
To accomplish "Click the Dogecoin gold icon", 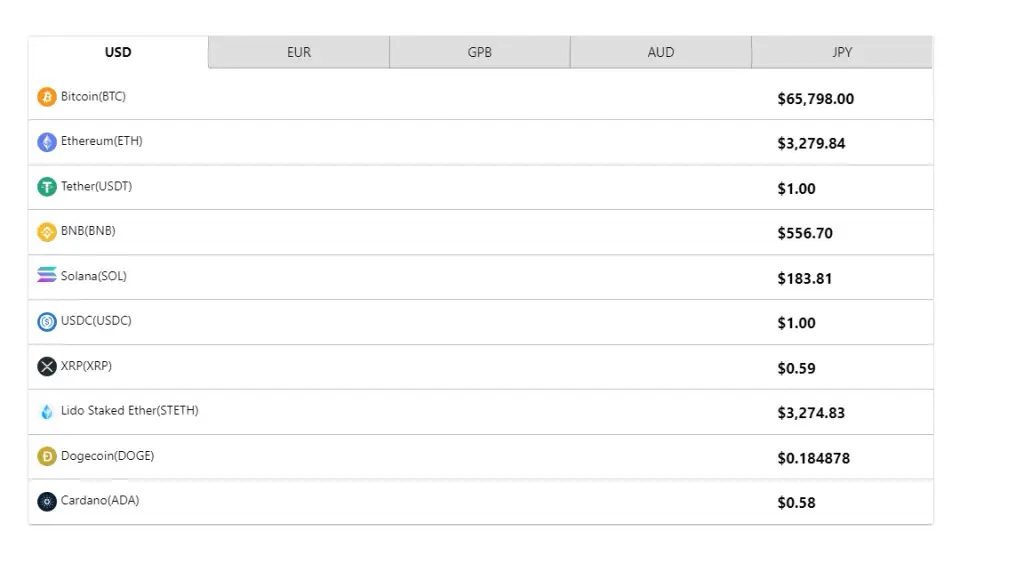I will click(46, 456).
